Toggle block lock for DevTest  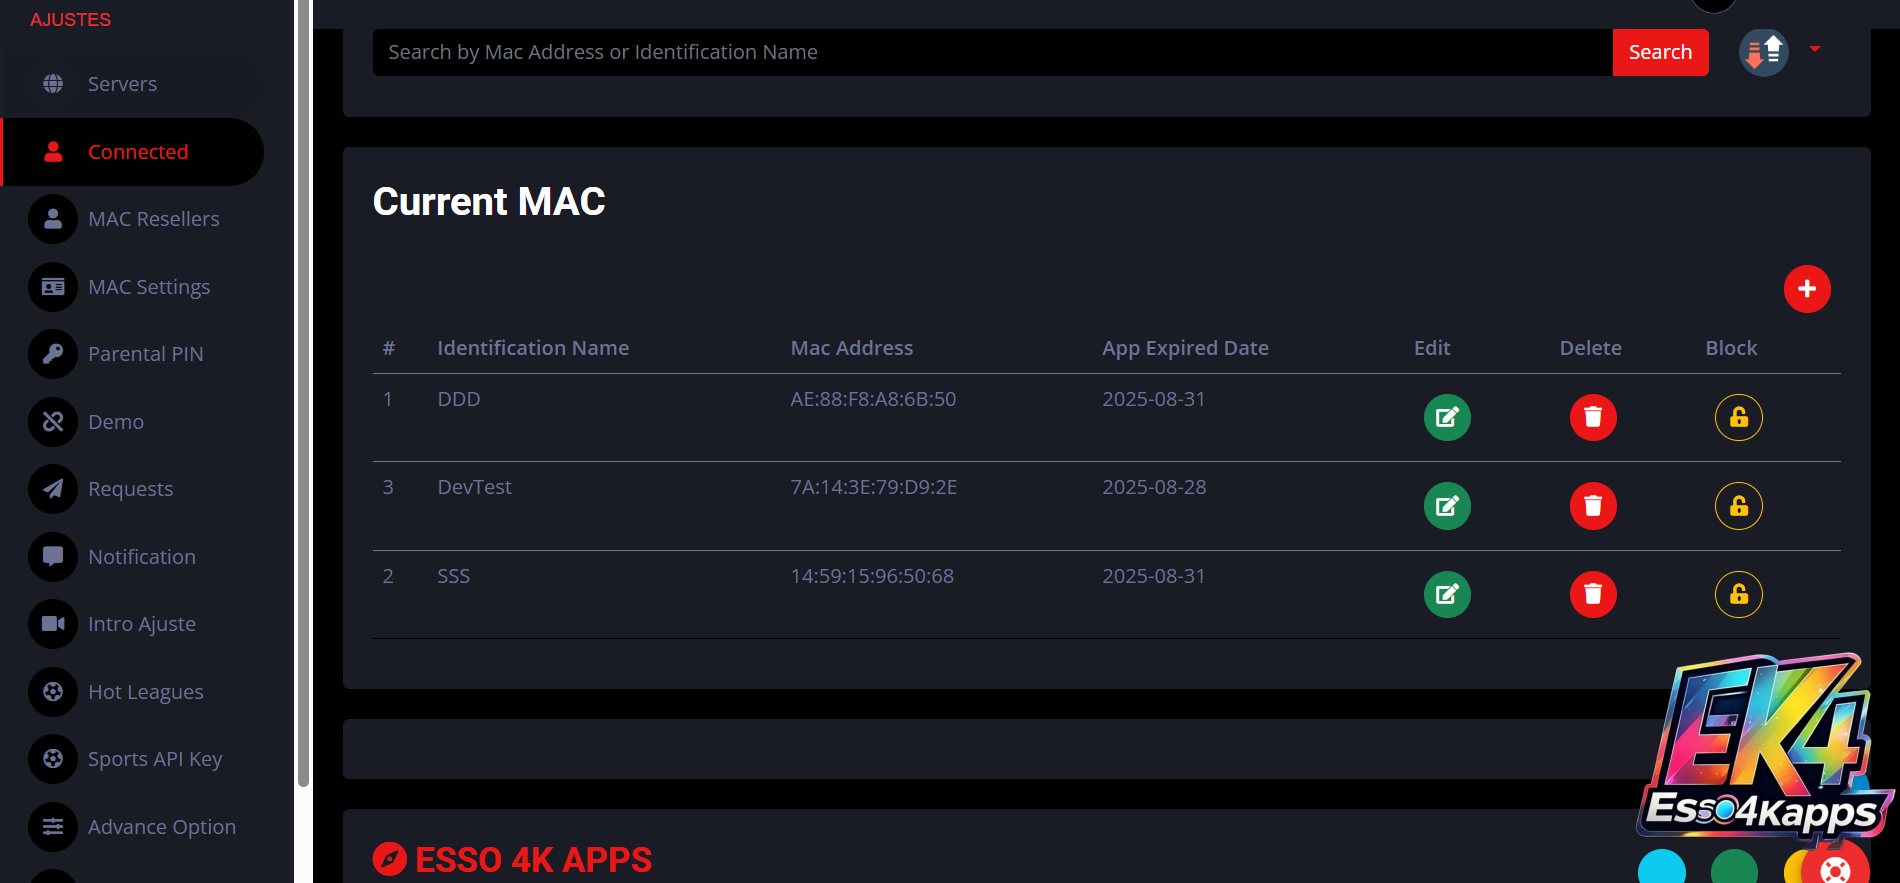click(x=1738, y=506)
